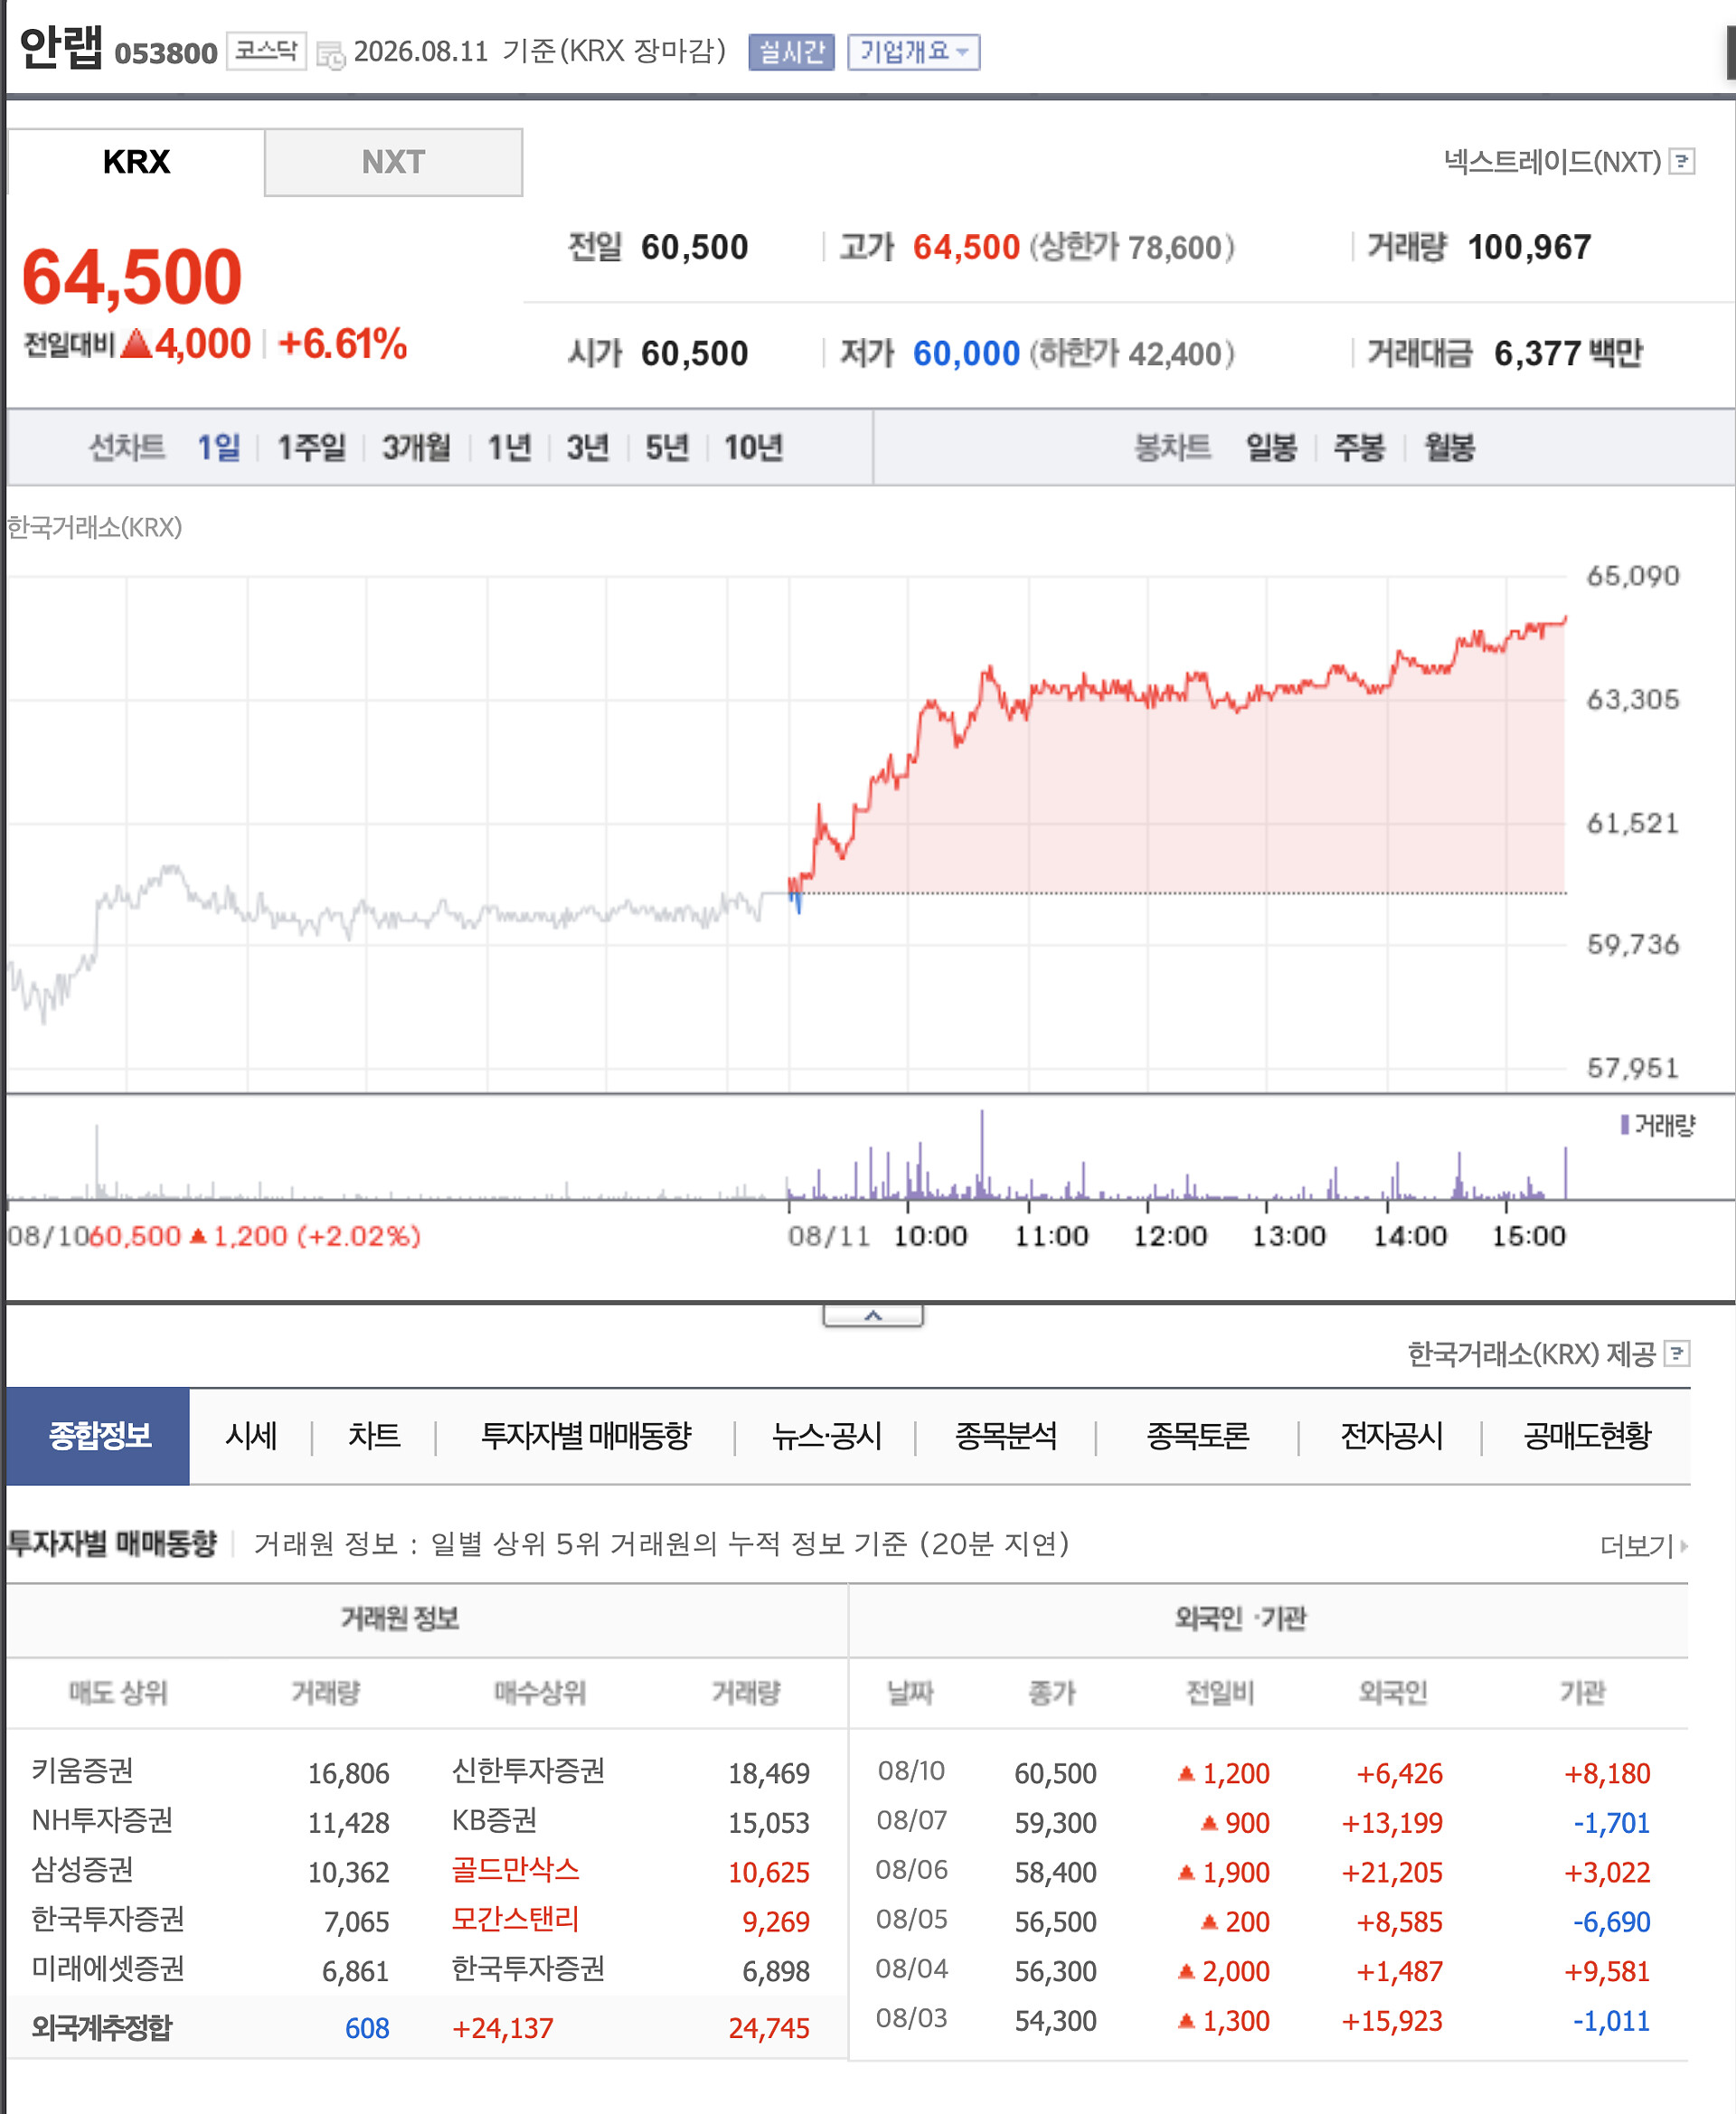Open the 투자자별 매매동향 tab
The height and width of the screenshot is (2114, 1736).
pos(586,1436)
